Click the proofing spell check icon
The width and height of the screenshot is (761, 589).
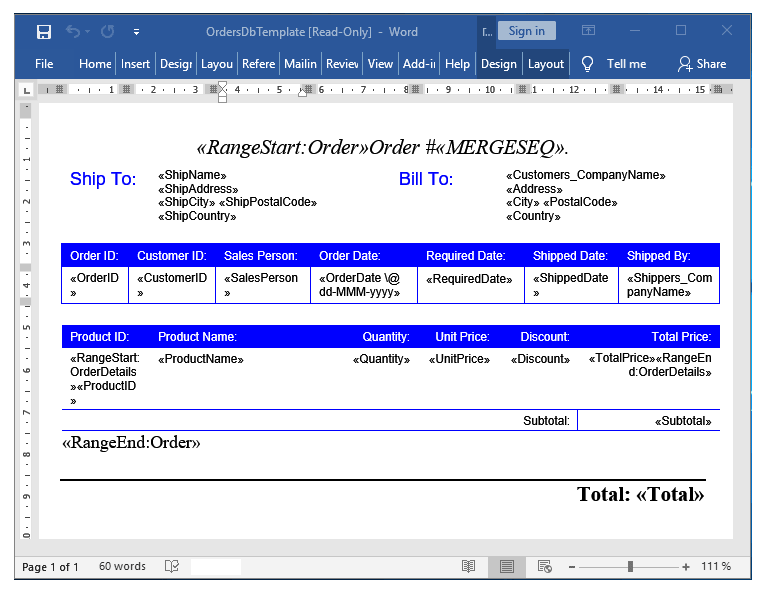coord(172,566)
